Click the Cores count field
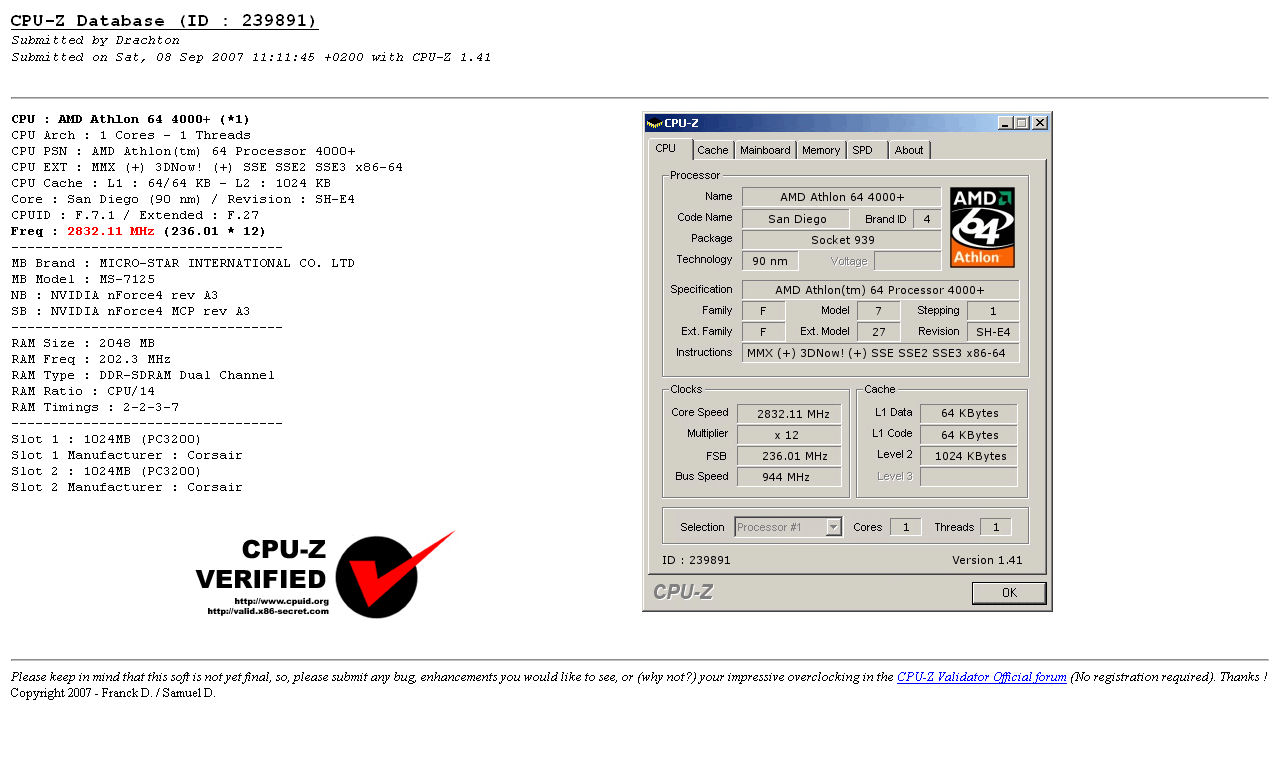This screenshot has height=778, width=1280. pos(905,527)
